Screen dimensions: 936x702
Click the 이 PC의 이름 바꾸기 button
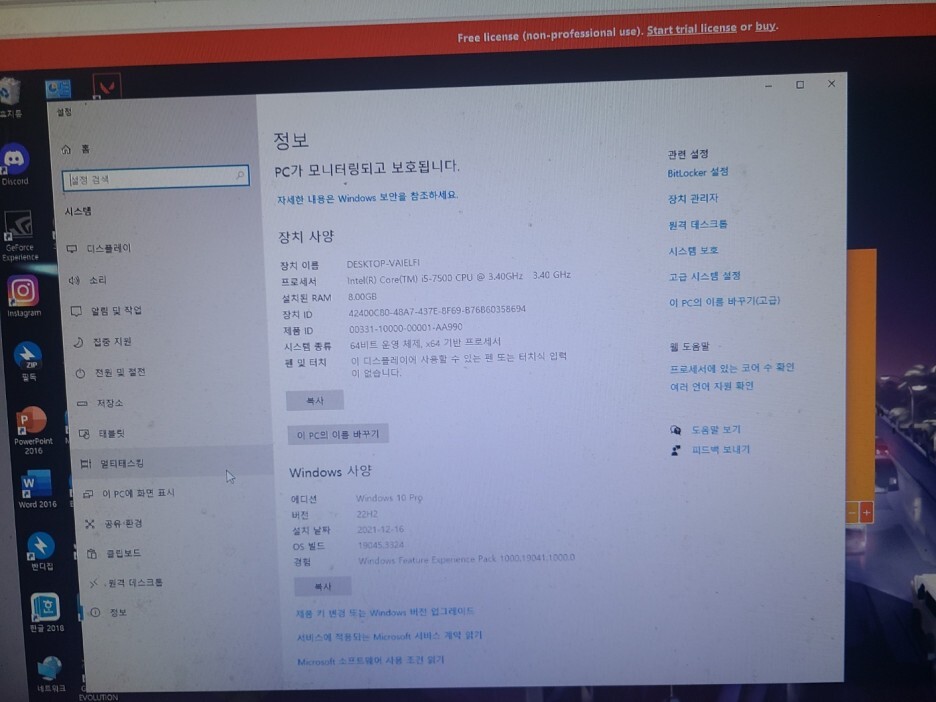(x=338, y=435)
